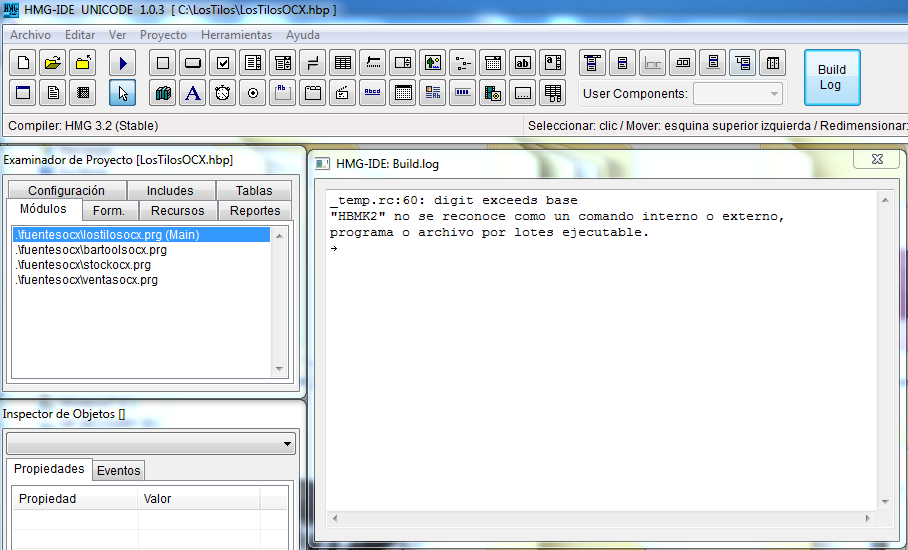
Task: Select the RadioGroup control tool
Action: (x=253, y=93)
